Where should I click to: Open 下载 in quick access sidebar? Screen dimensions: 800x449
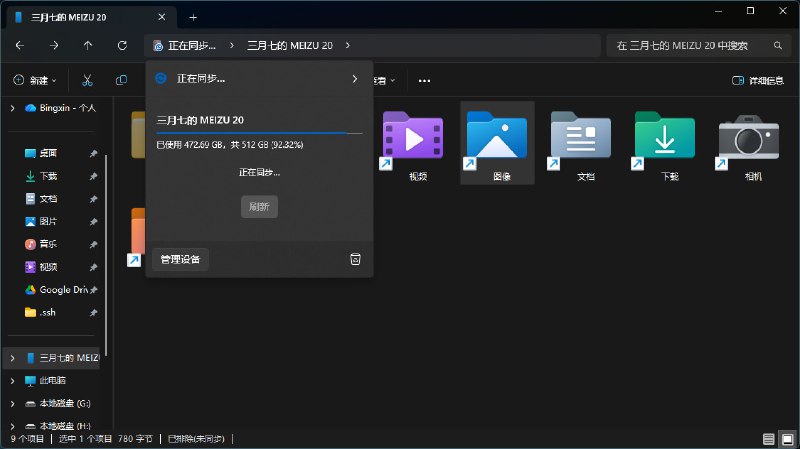41,176
